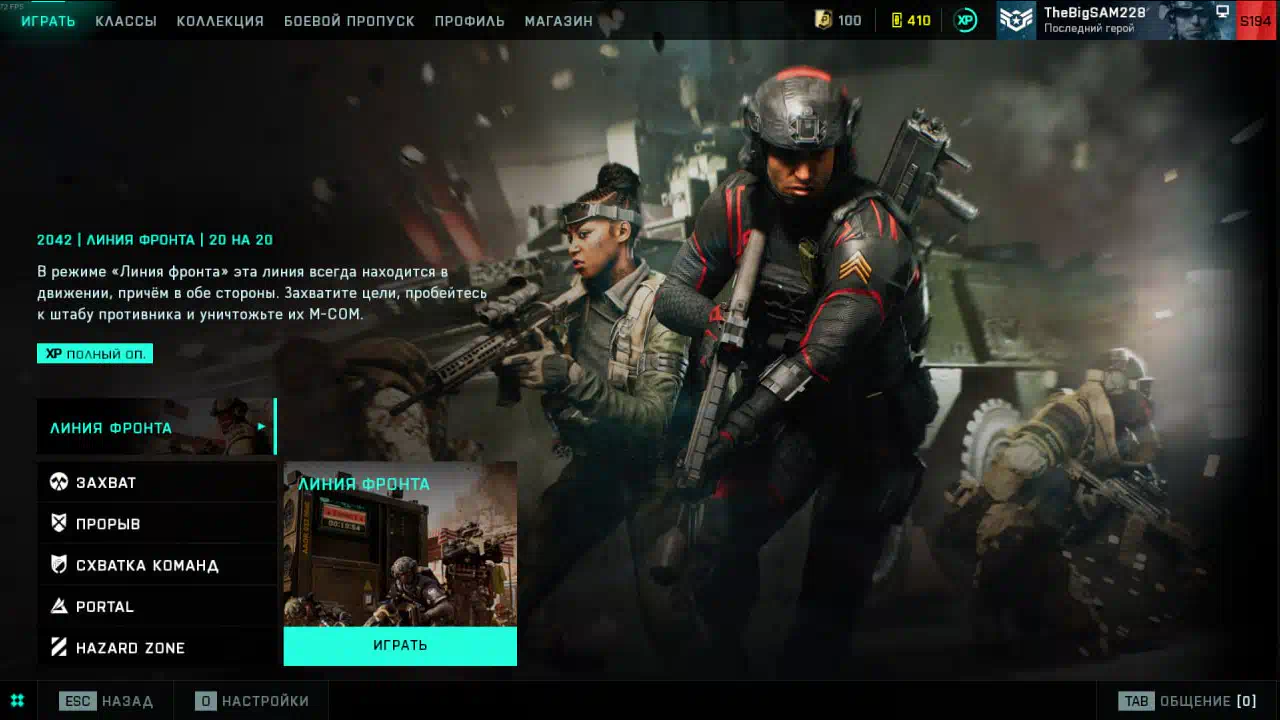The width and height of the screenshot is (1280, 720).
Task: Choose the HAZARD ZONE label
Action: (130, 648)
